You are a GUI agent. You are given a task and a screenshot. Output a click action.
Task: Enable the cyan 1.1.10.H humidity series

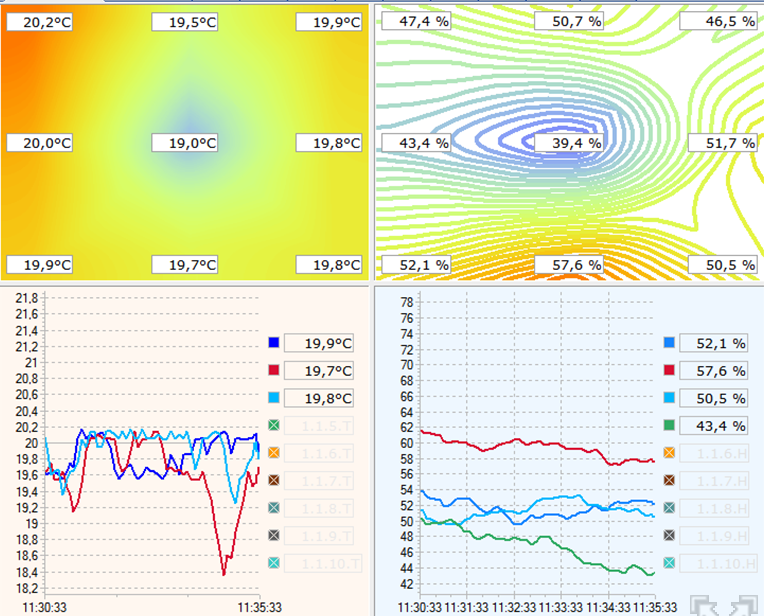click(669, 564)
